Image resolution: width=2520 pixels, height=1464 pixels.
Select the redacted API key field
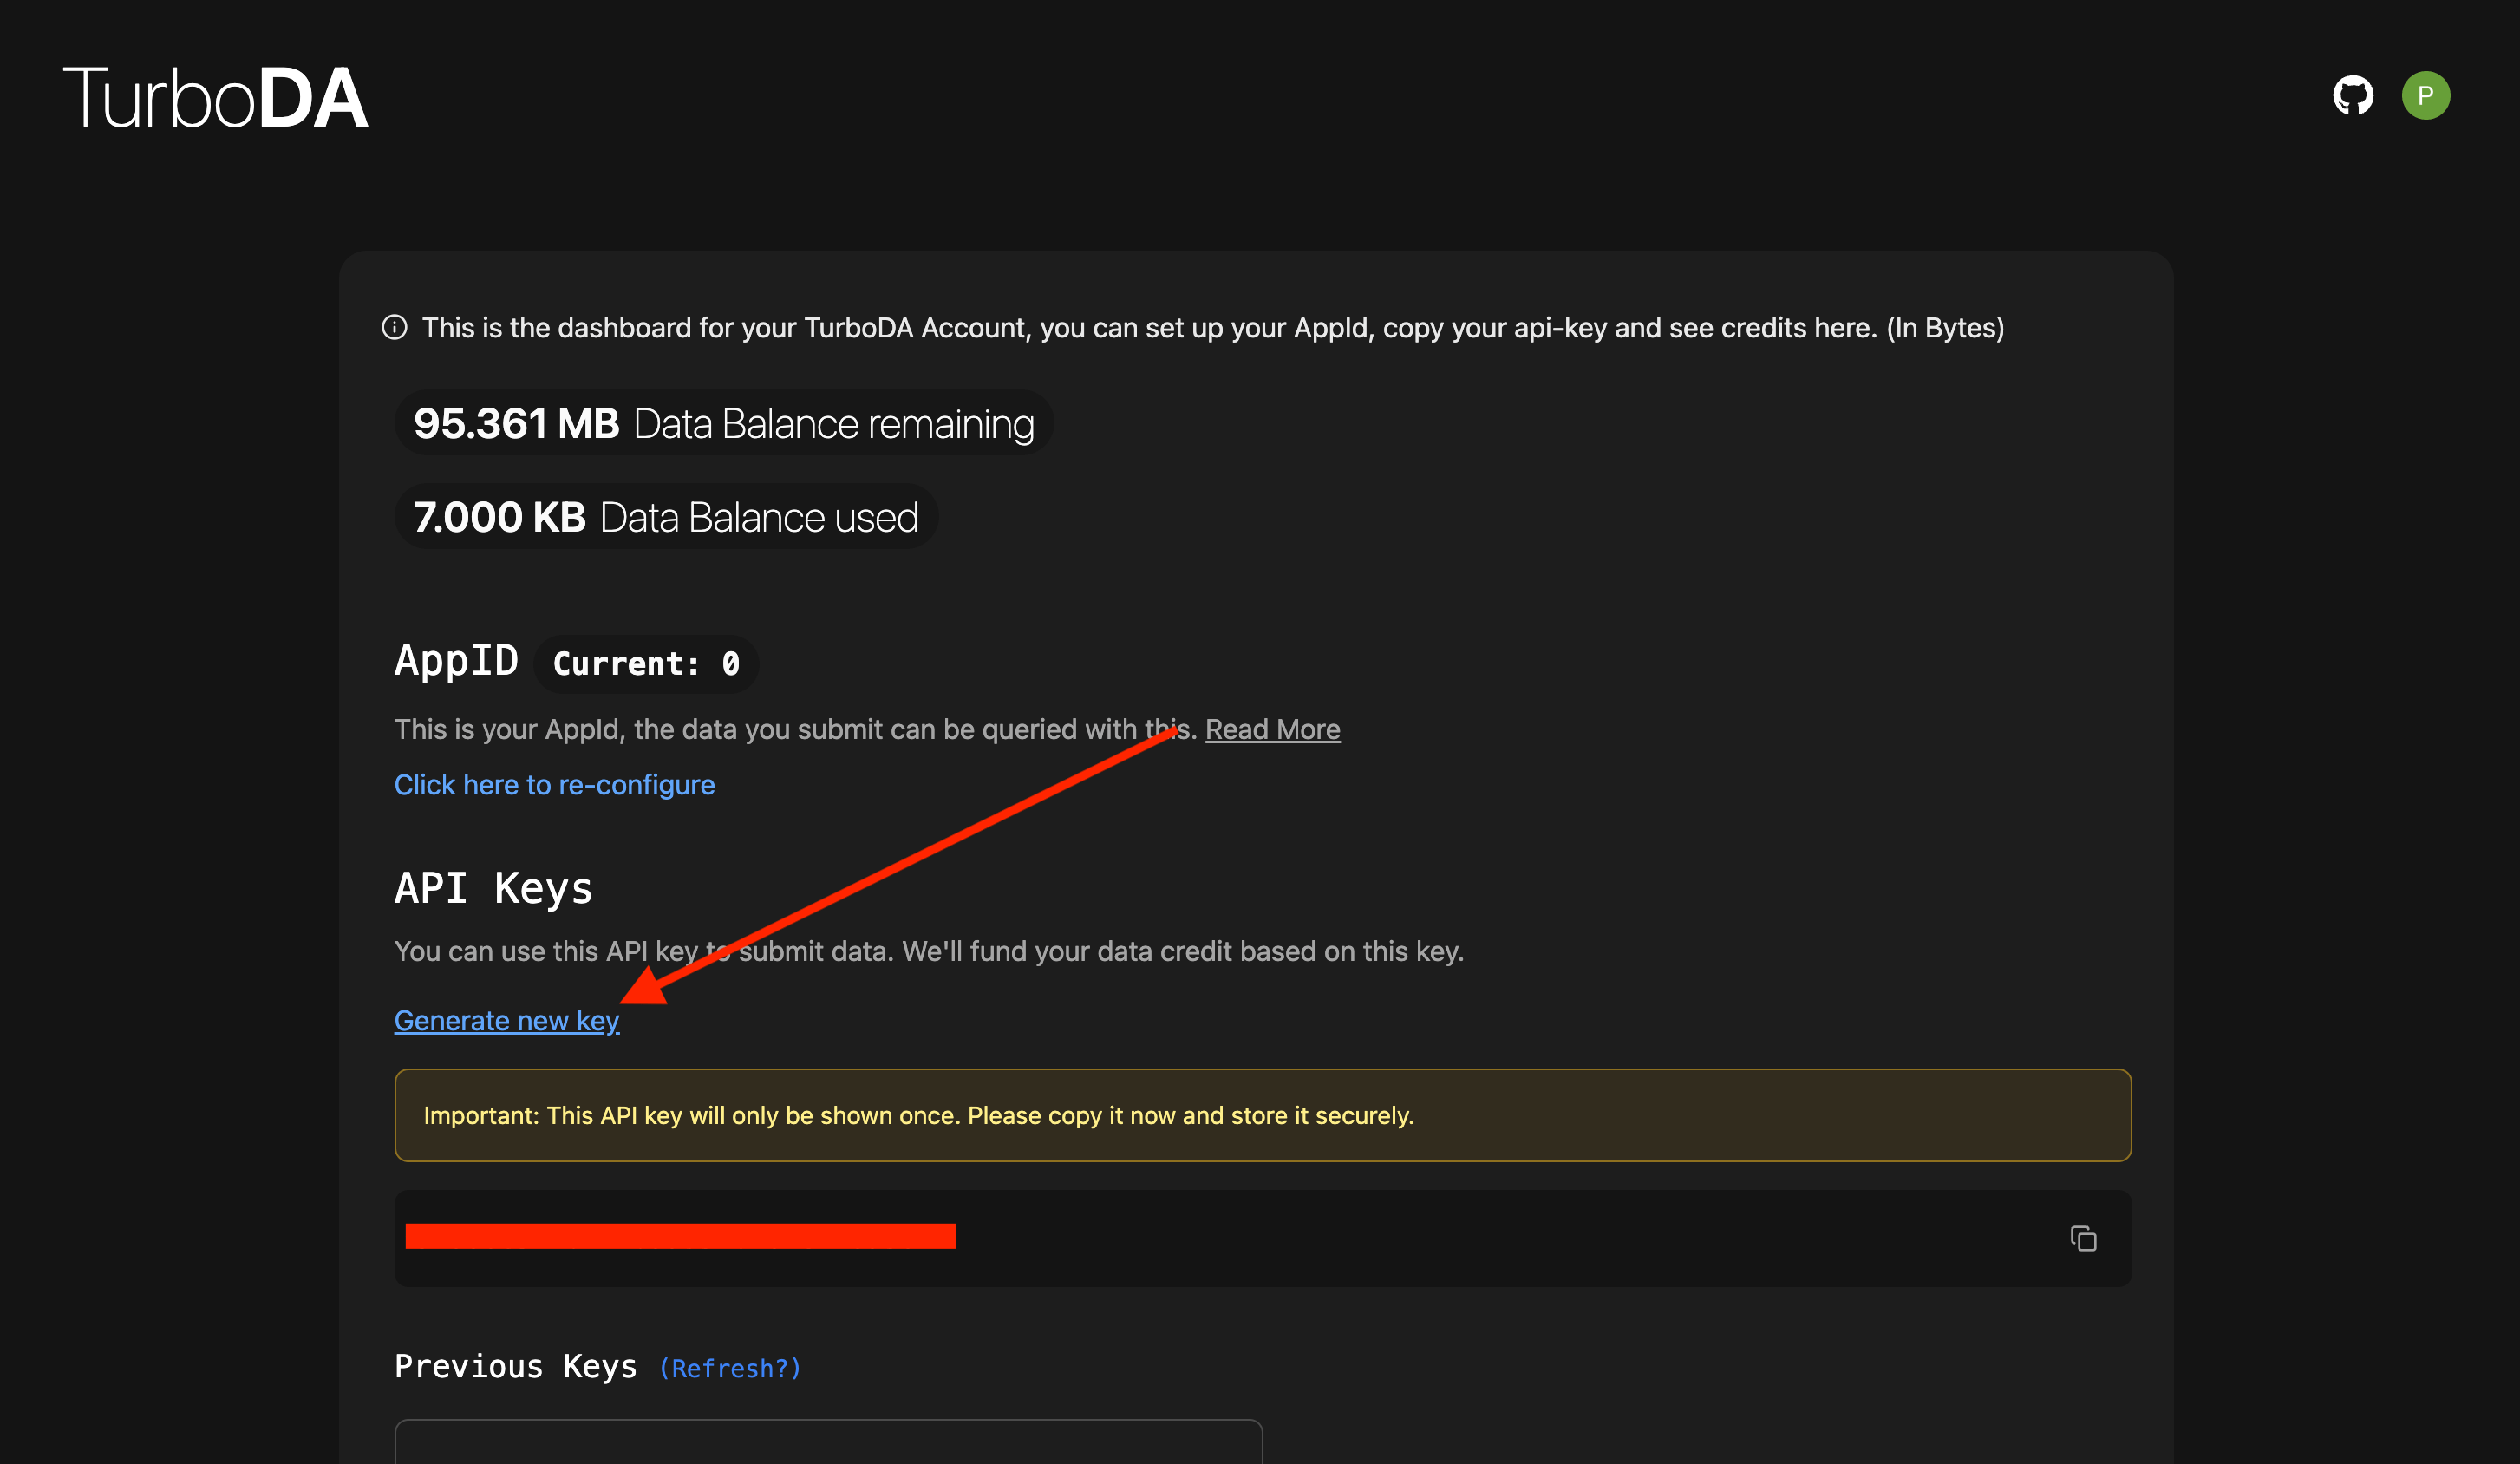click(x=680, y=1237)
